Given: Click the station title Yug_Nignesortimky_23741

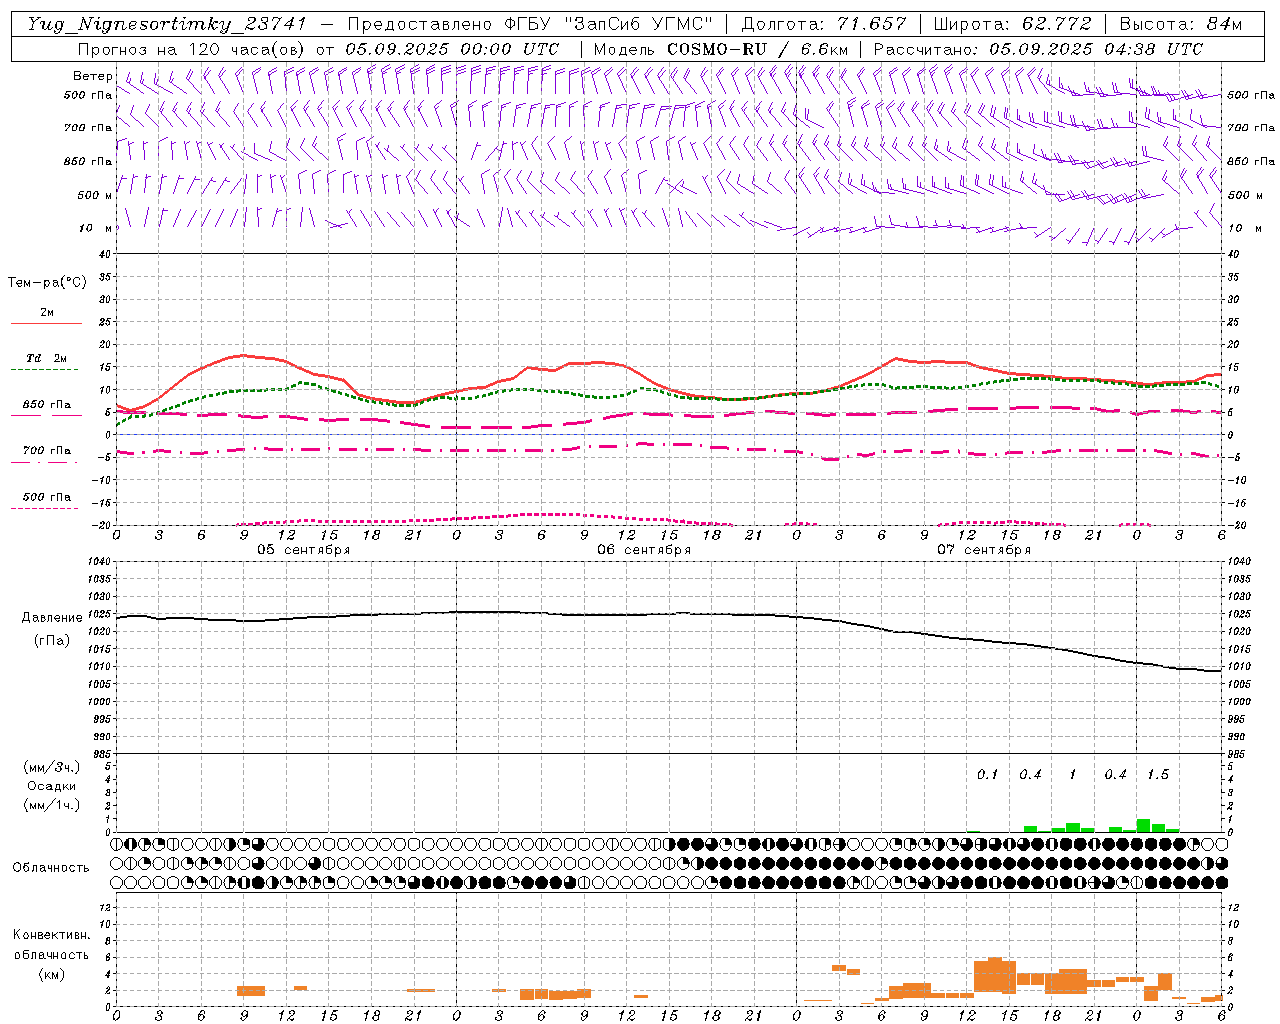Looking at the screenshot, I should (167, 24).
